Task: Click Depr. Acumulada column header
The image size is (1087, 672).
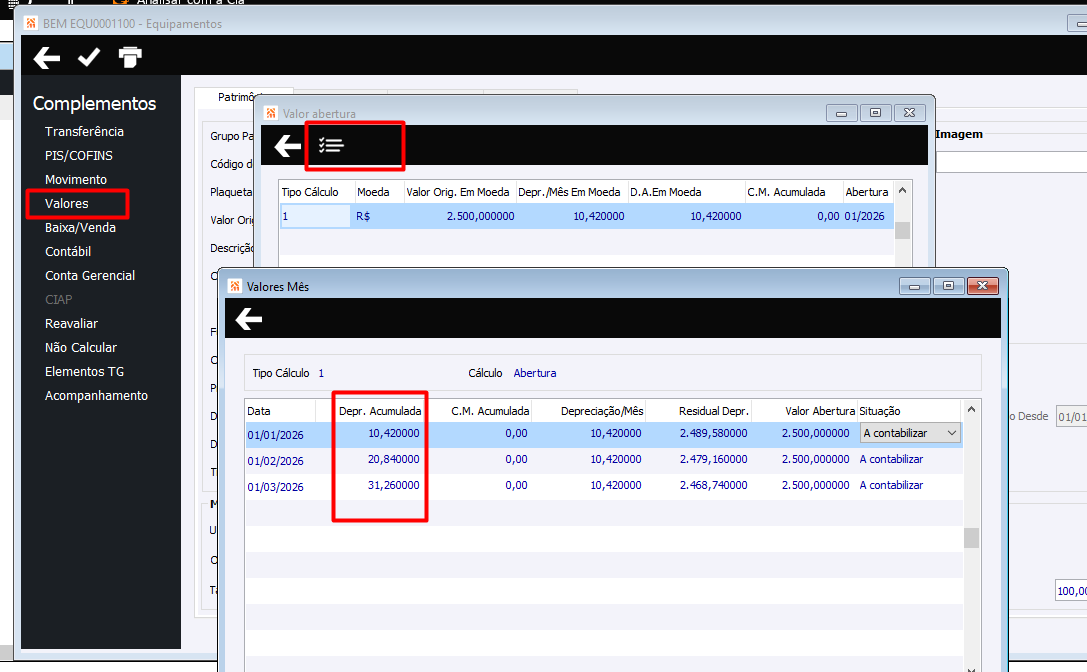Action: [380, 411]
